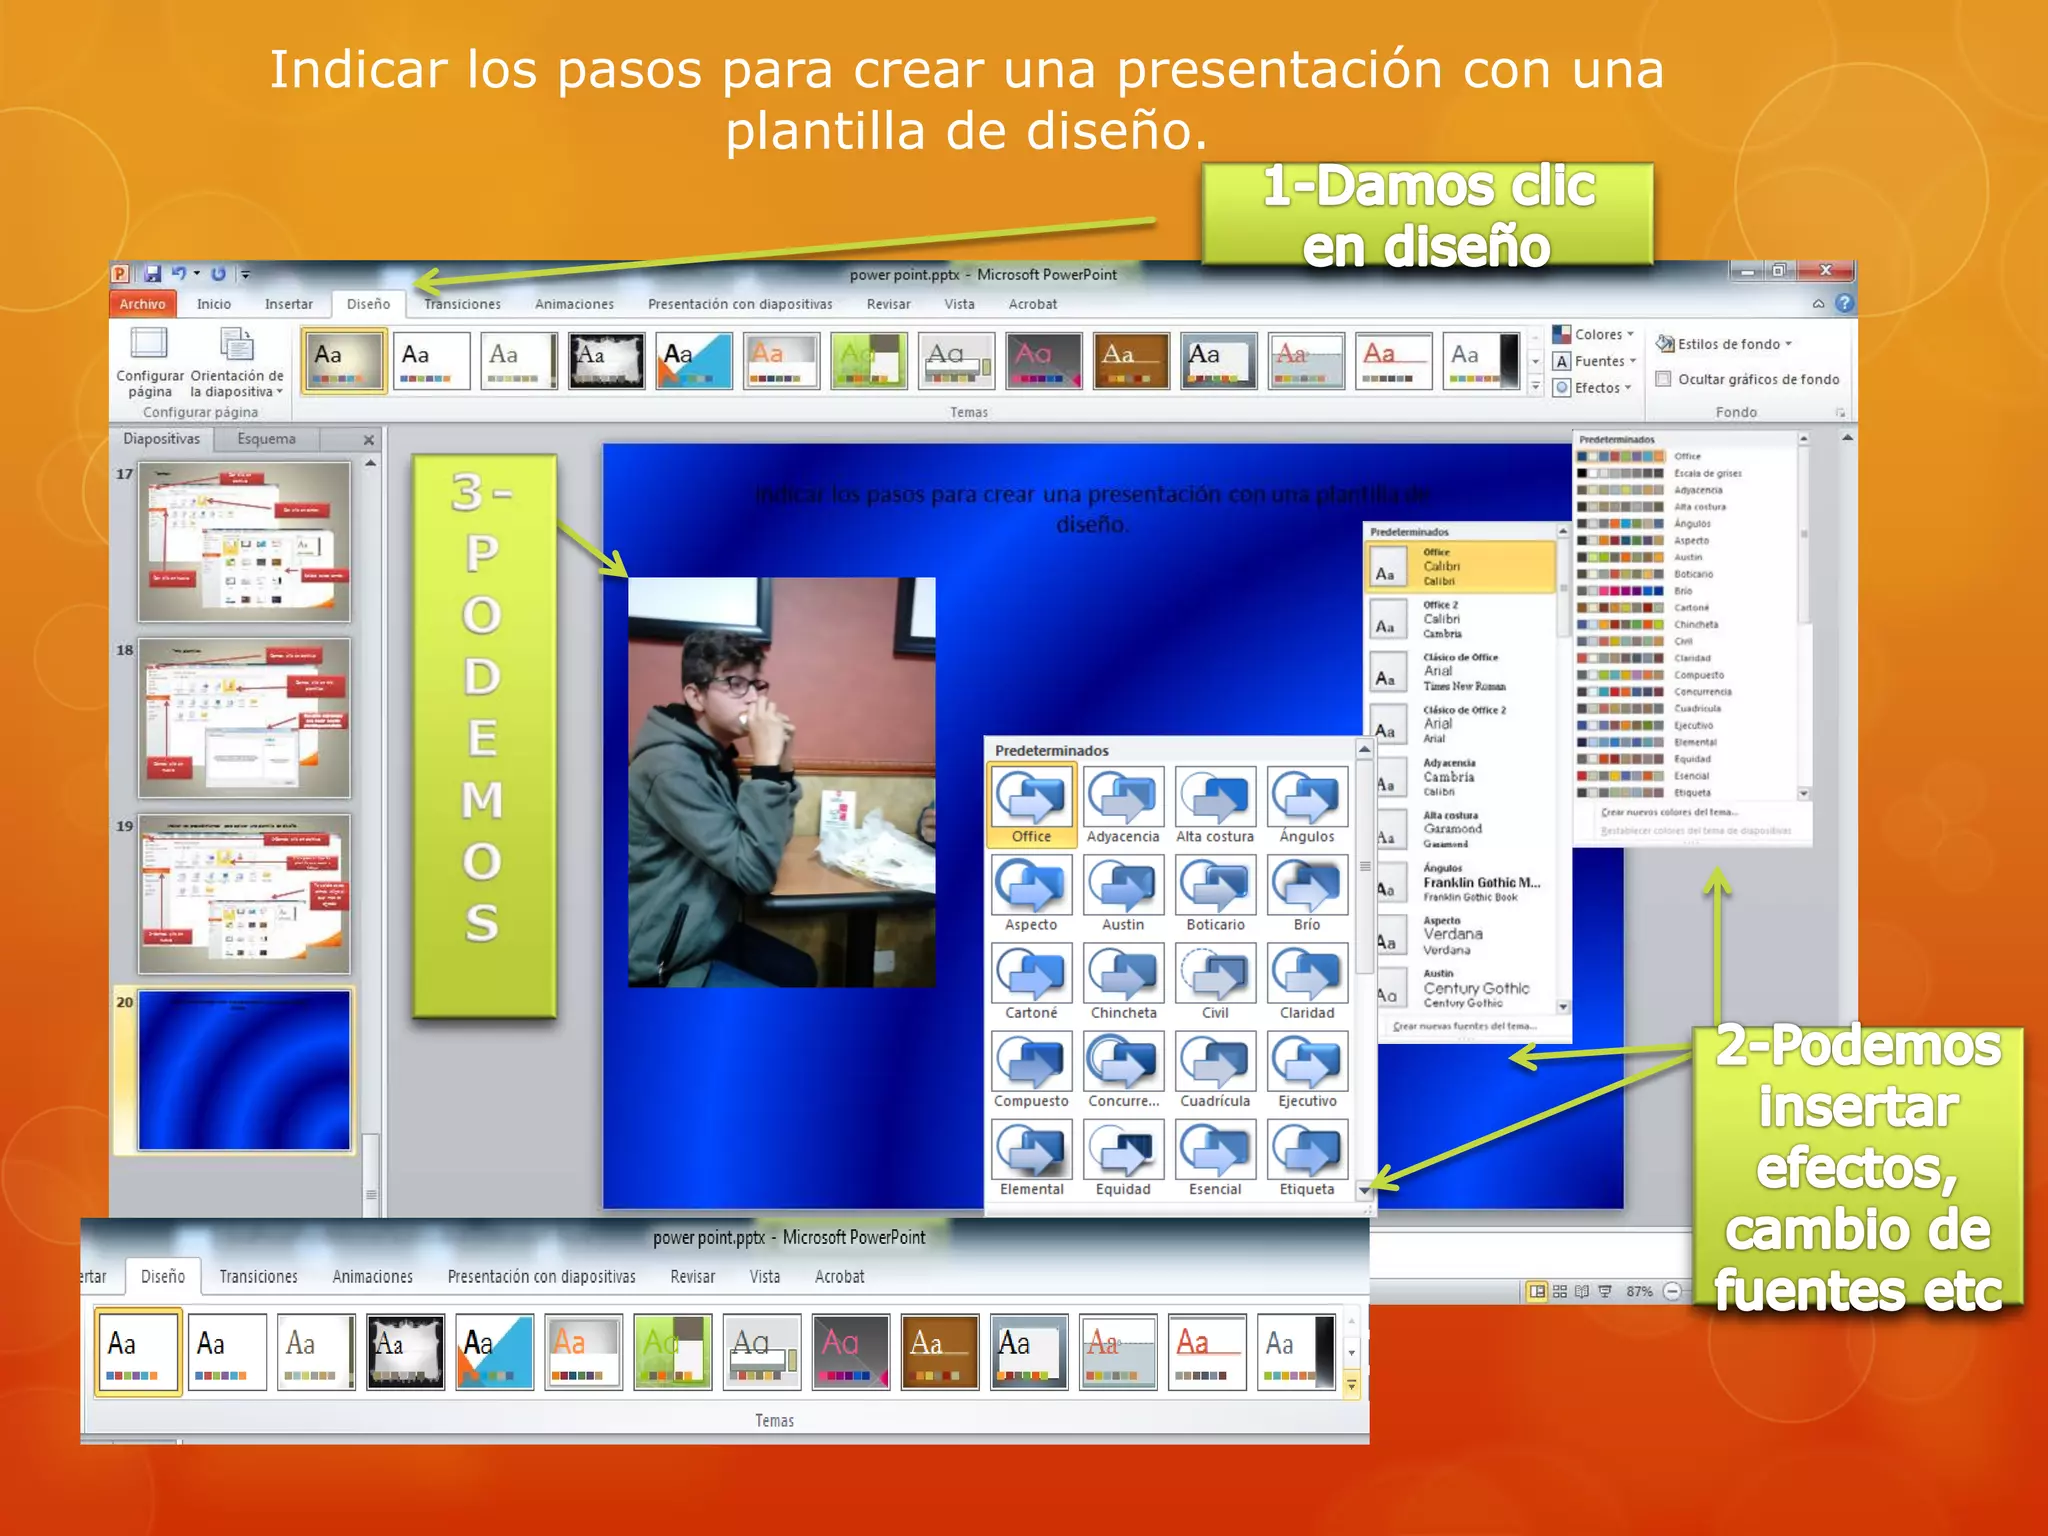Select the Office effect in effects gallery

1031,806
